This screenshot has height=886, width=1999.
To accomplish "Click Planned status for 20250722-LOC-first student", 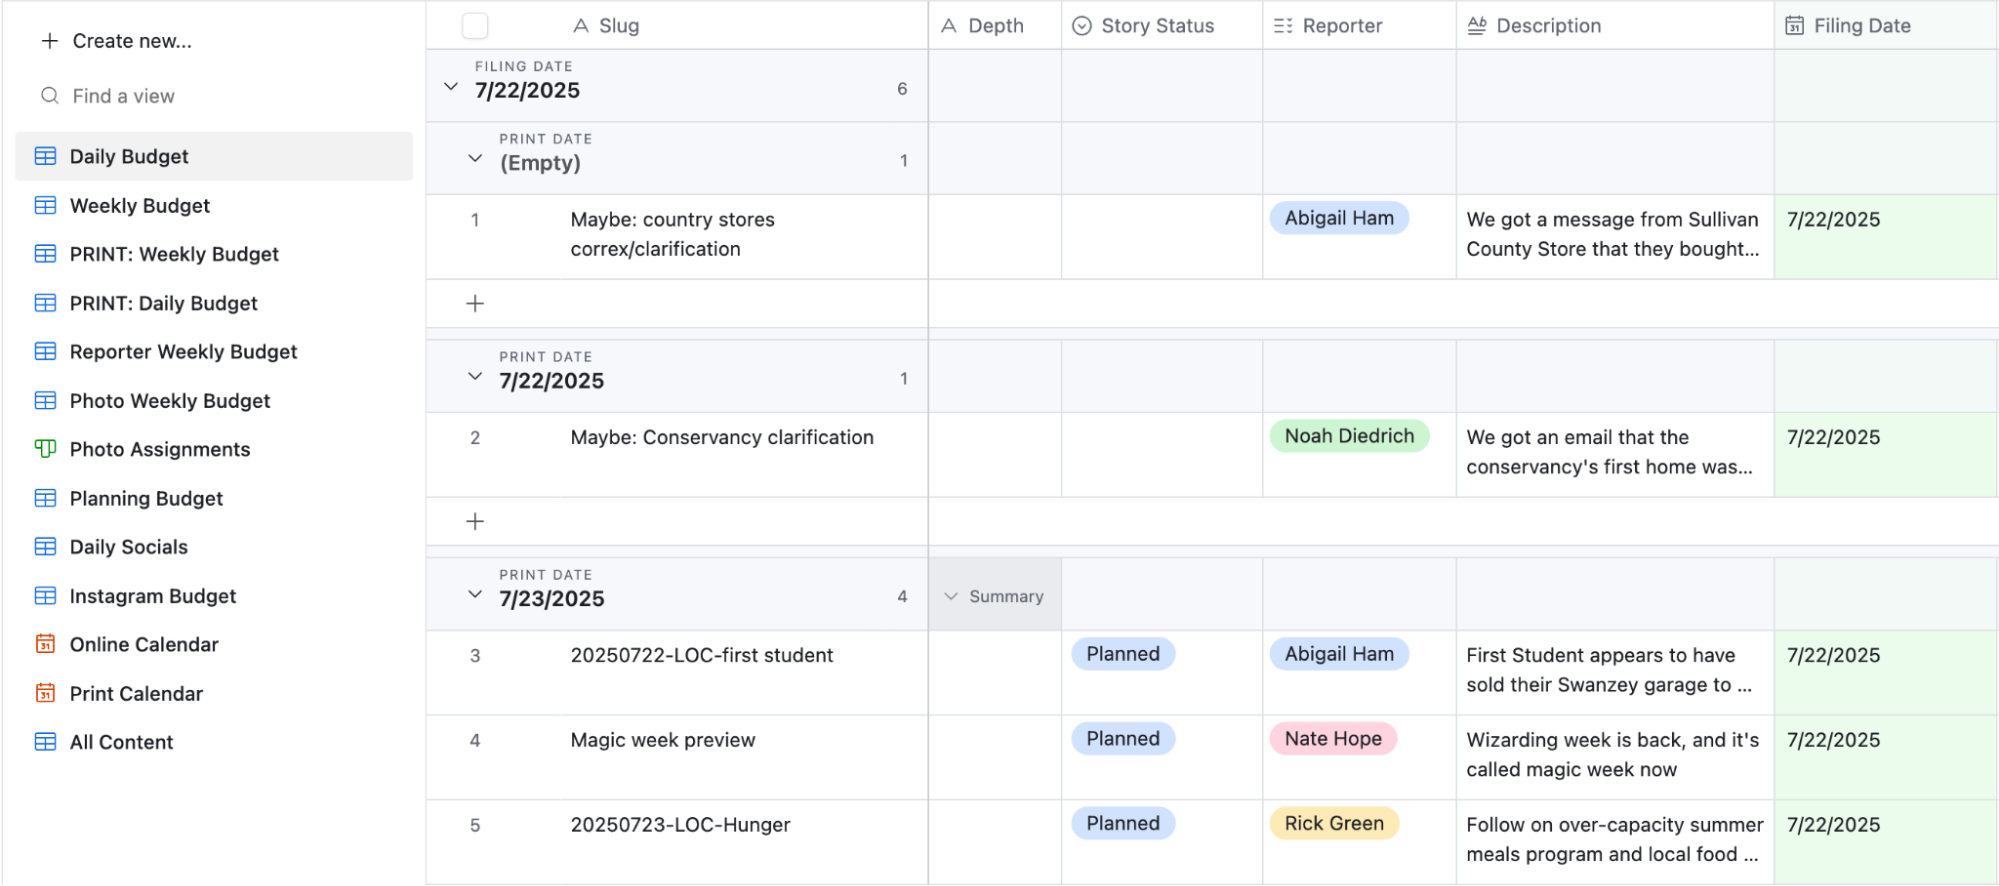I will point(1123,654).
